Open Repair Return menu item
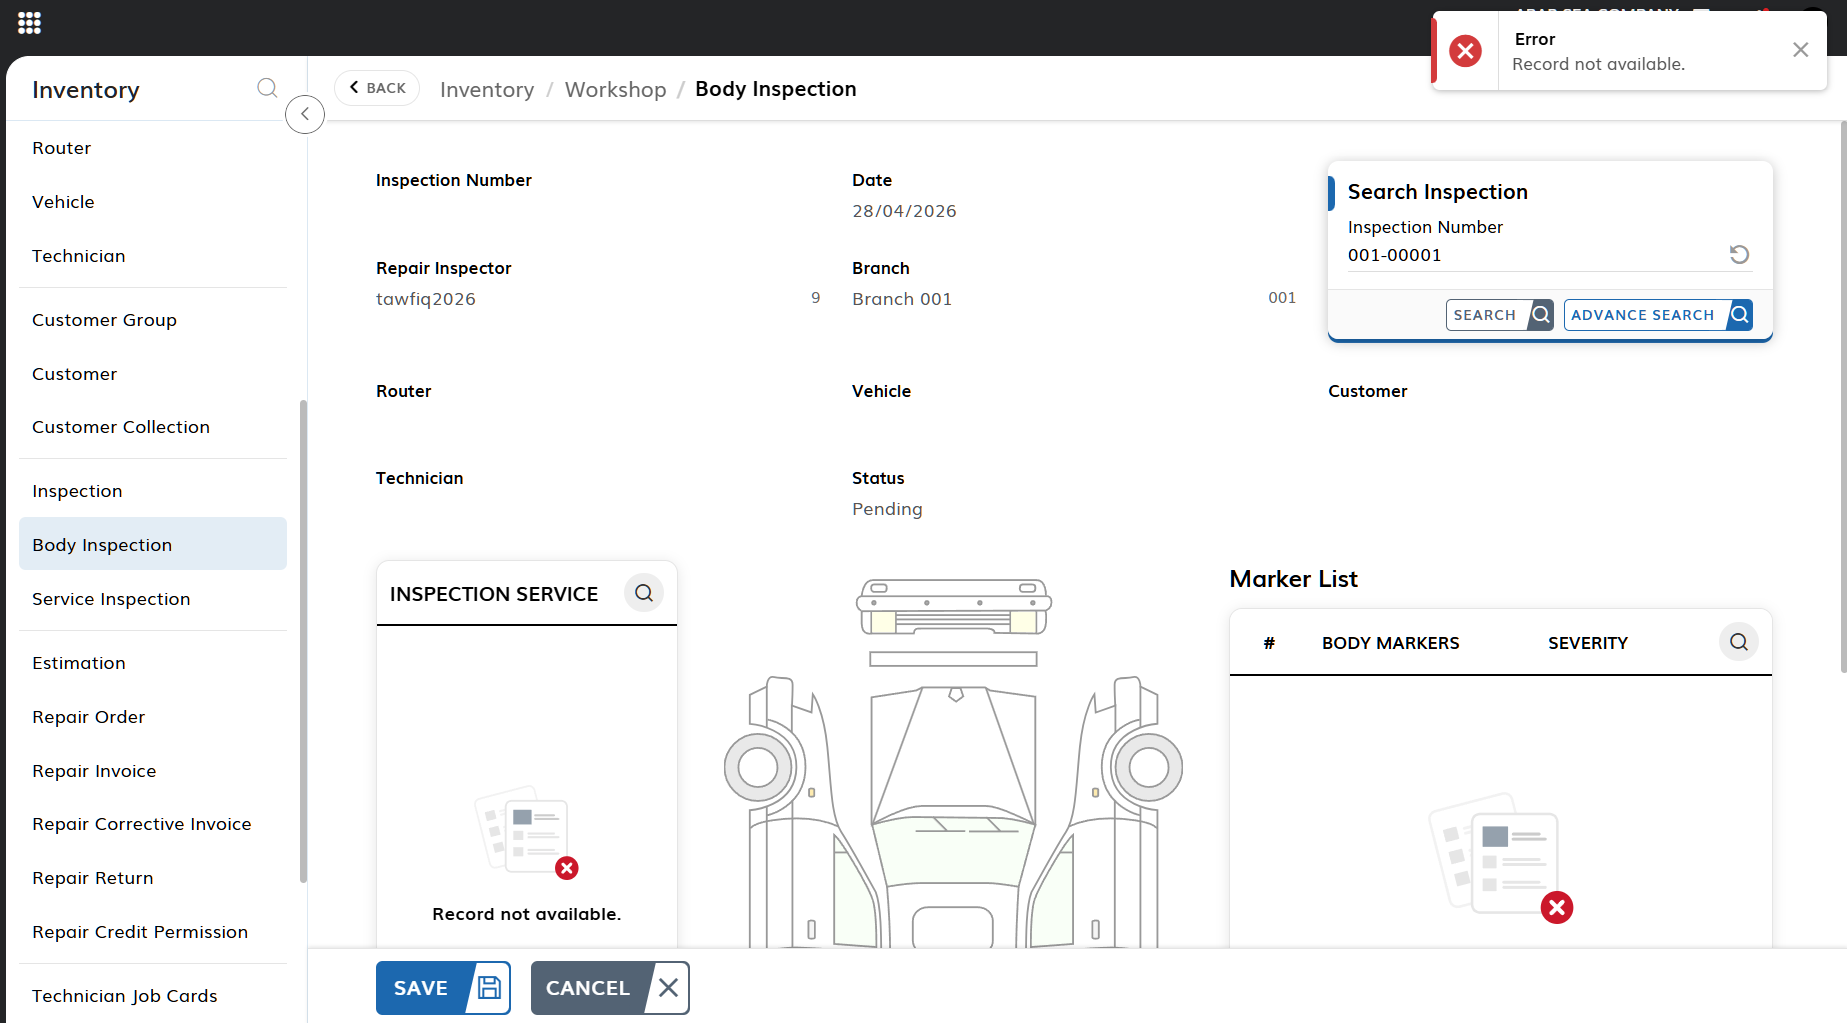This screenshot has height=1023, width=1847. pos(152,878)
